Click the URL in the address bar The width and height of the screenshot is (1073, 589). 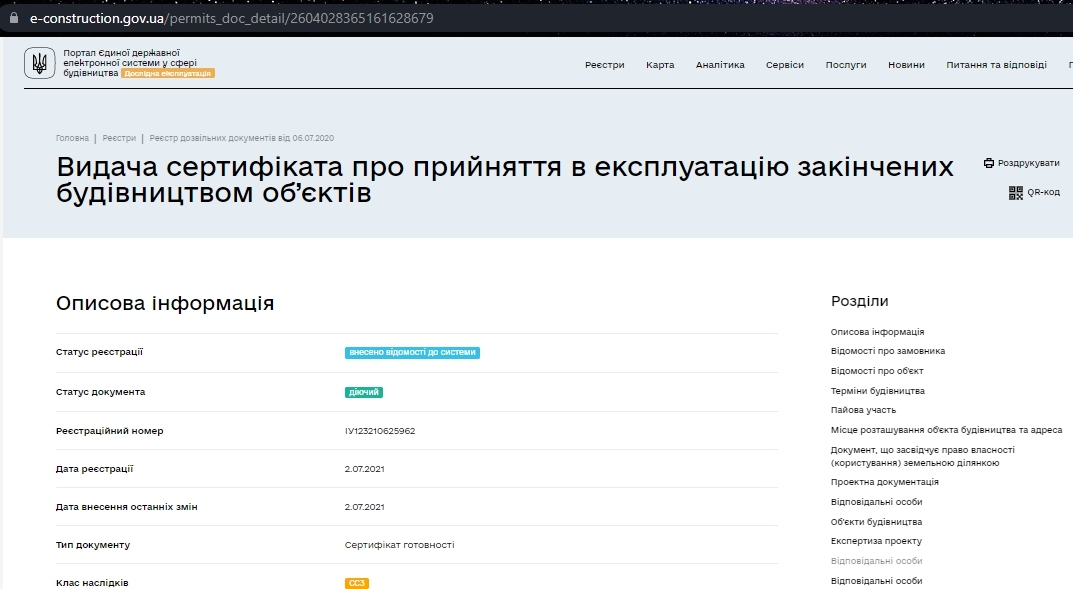coord(231,18)
